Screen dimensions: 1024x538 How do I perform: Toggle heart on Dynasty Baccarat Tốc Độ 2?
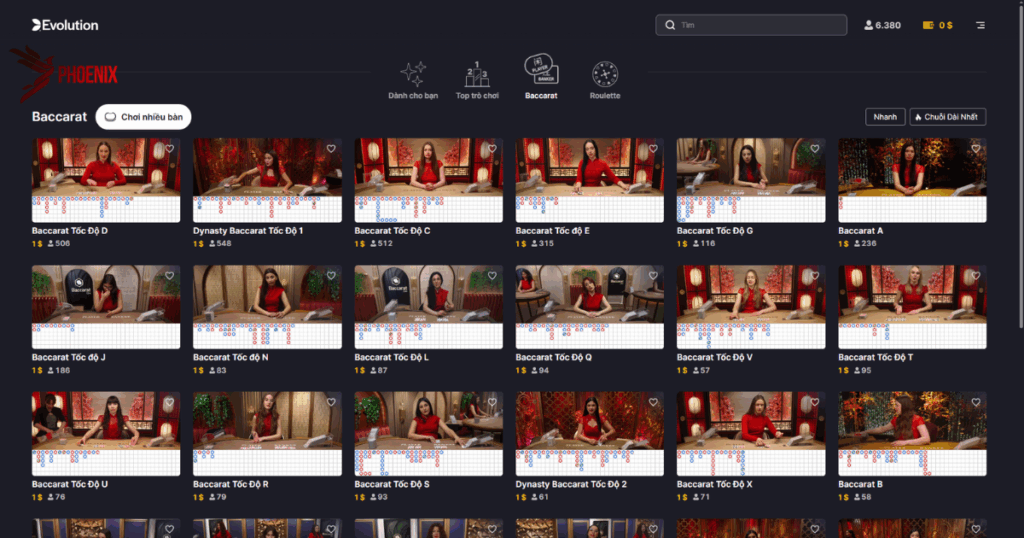click(x=653, y=402)
